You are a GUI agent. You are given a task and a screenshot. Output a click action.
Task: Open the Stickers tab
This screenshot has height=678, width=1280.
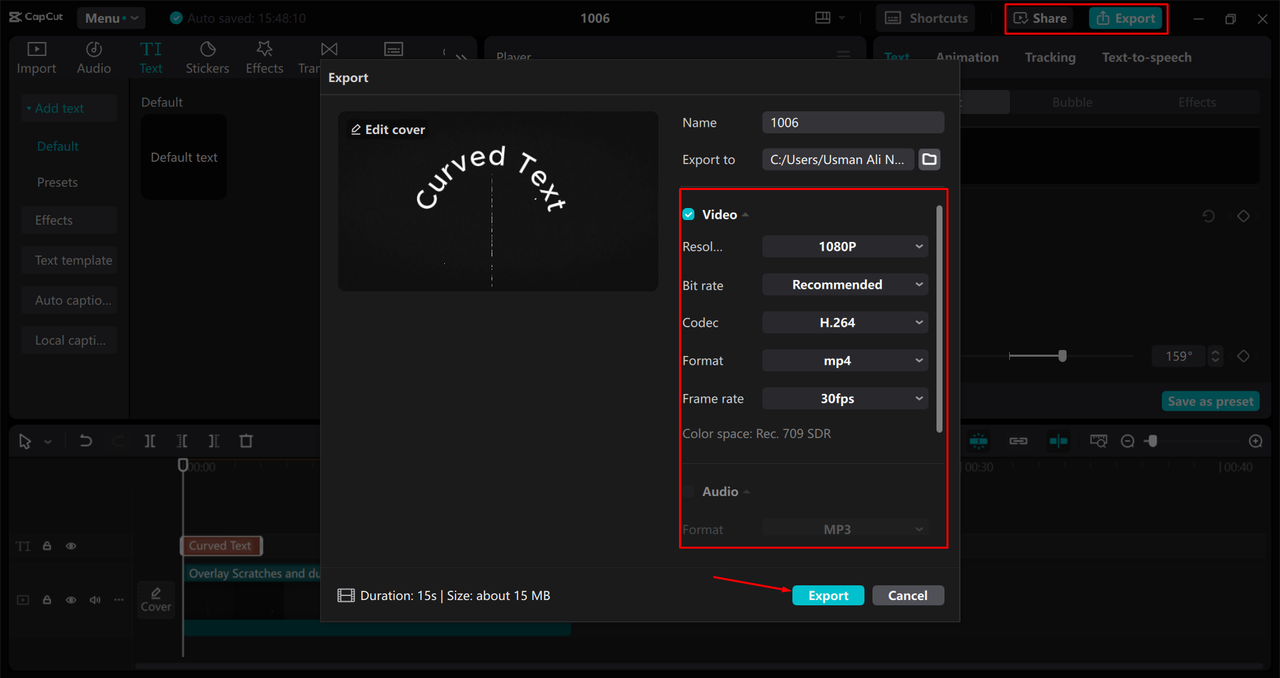coord(207,58)
